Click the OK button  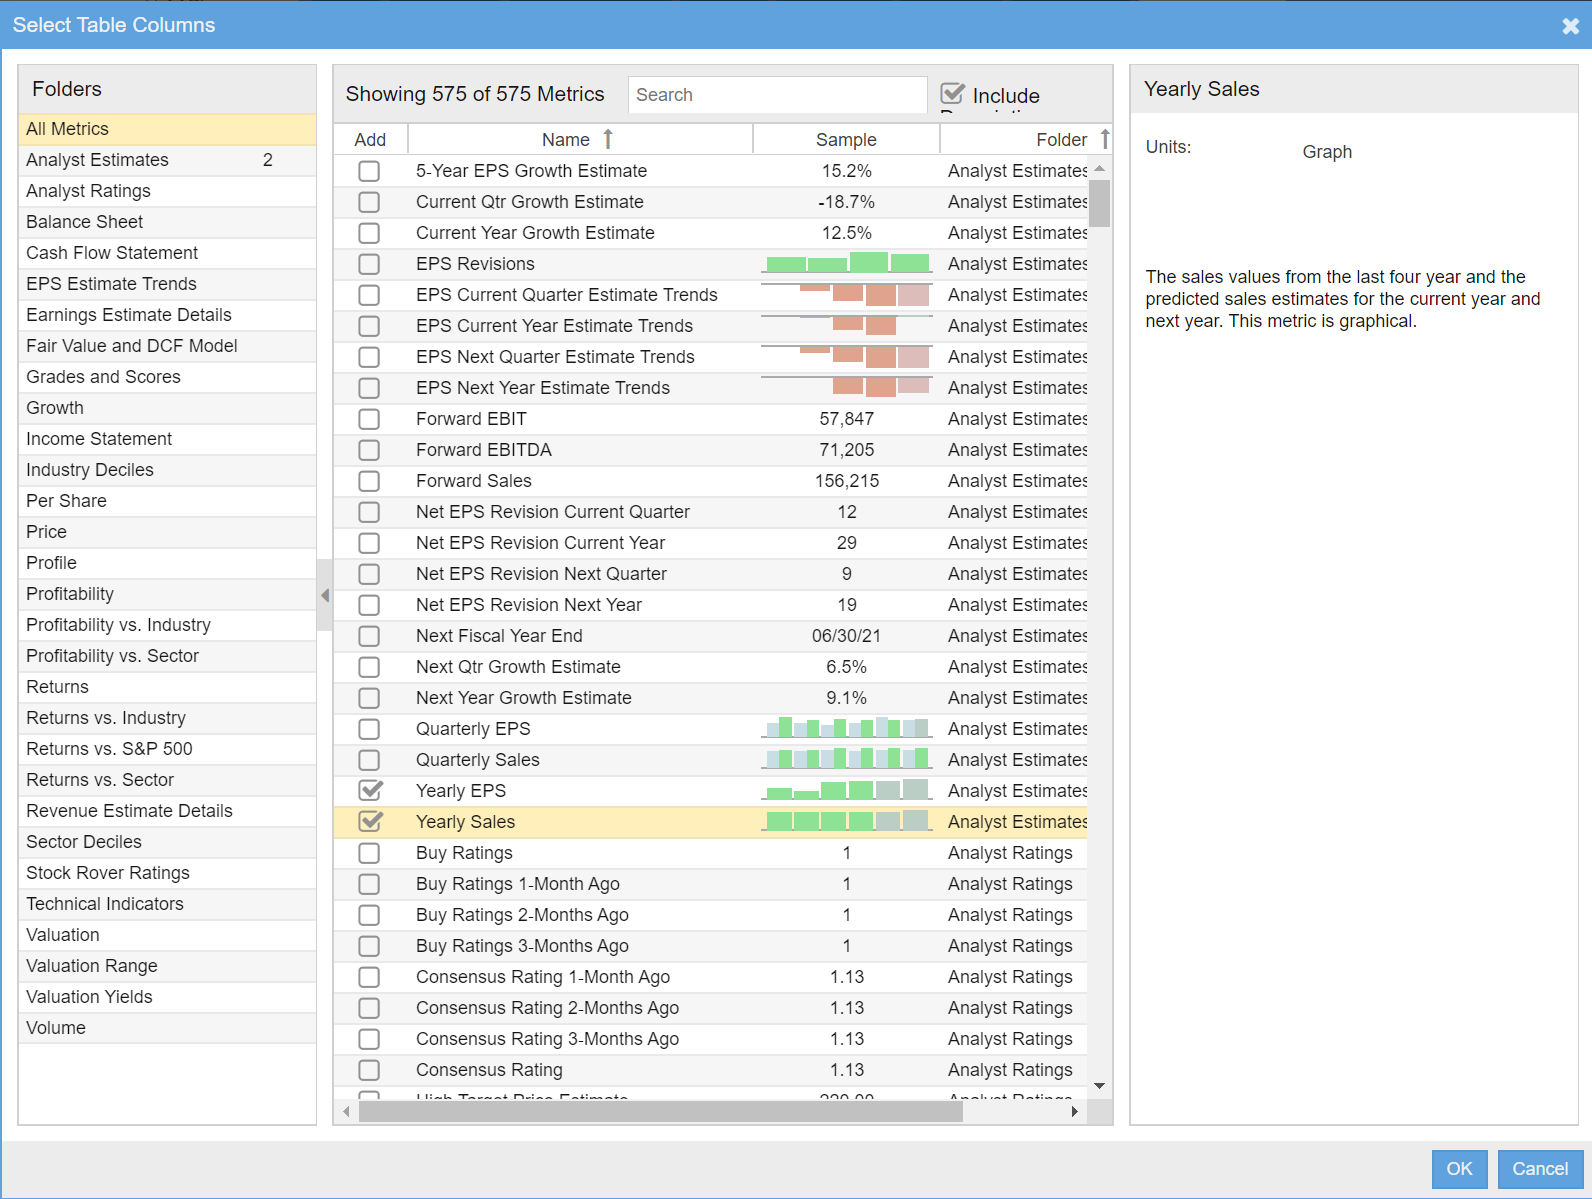click(x=1459, y=1169)
